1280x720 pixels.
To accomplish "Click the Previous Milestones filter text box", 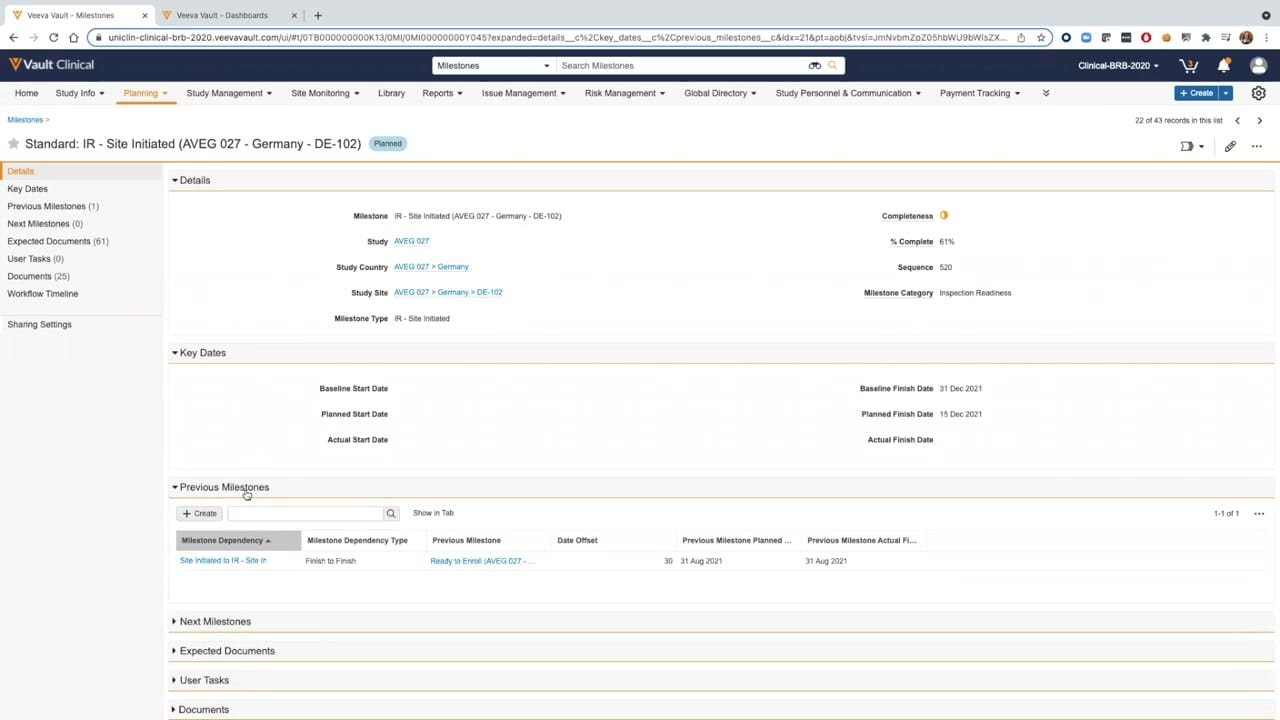I will [305, 513].
